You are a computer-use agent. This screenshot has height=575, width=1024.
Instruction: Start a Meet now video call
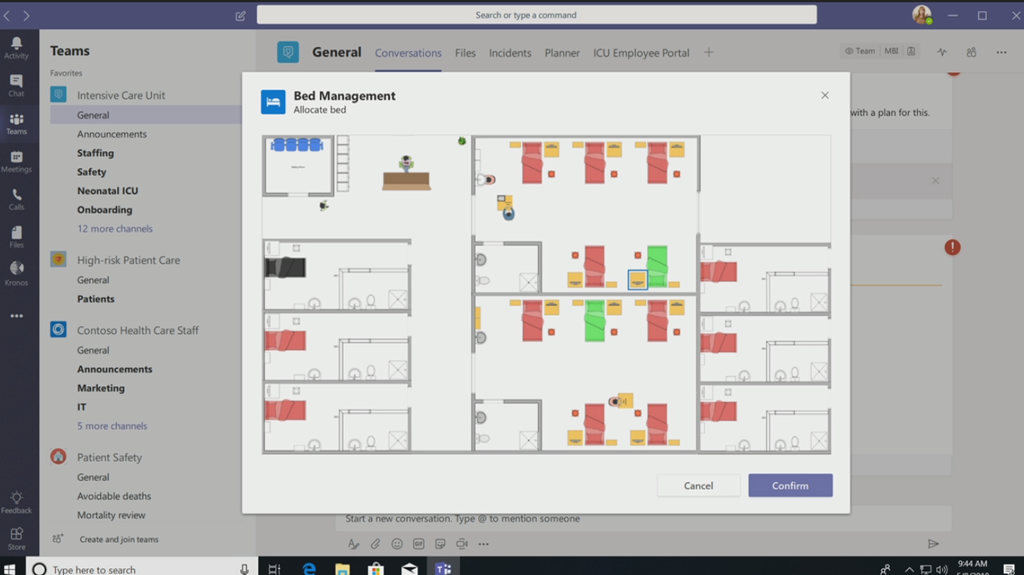point(462,544)
